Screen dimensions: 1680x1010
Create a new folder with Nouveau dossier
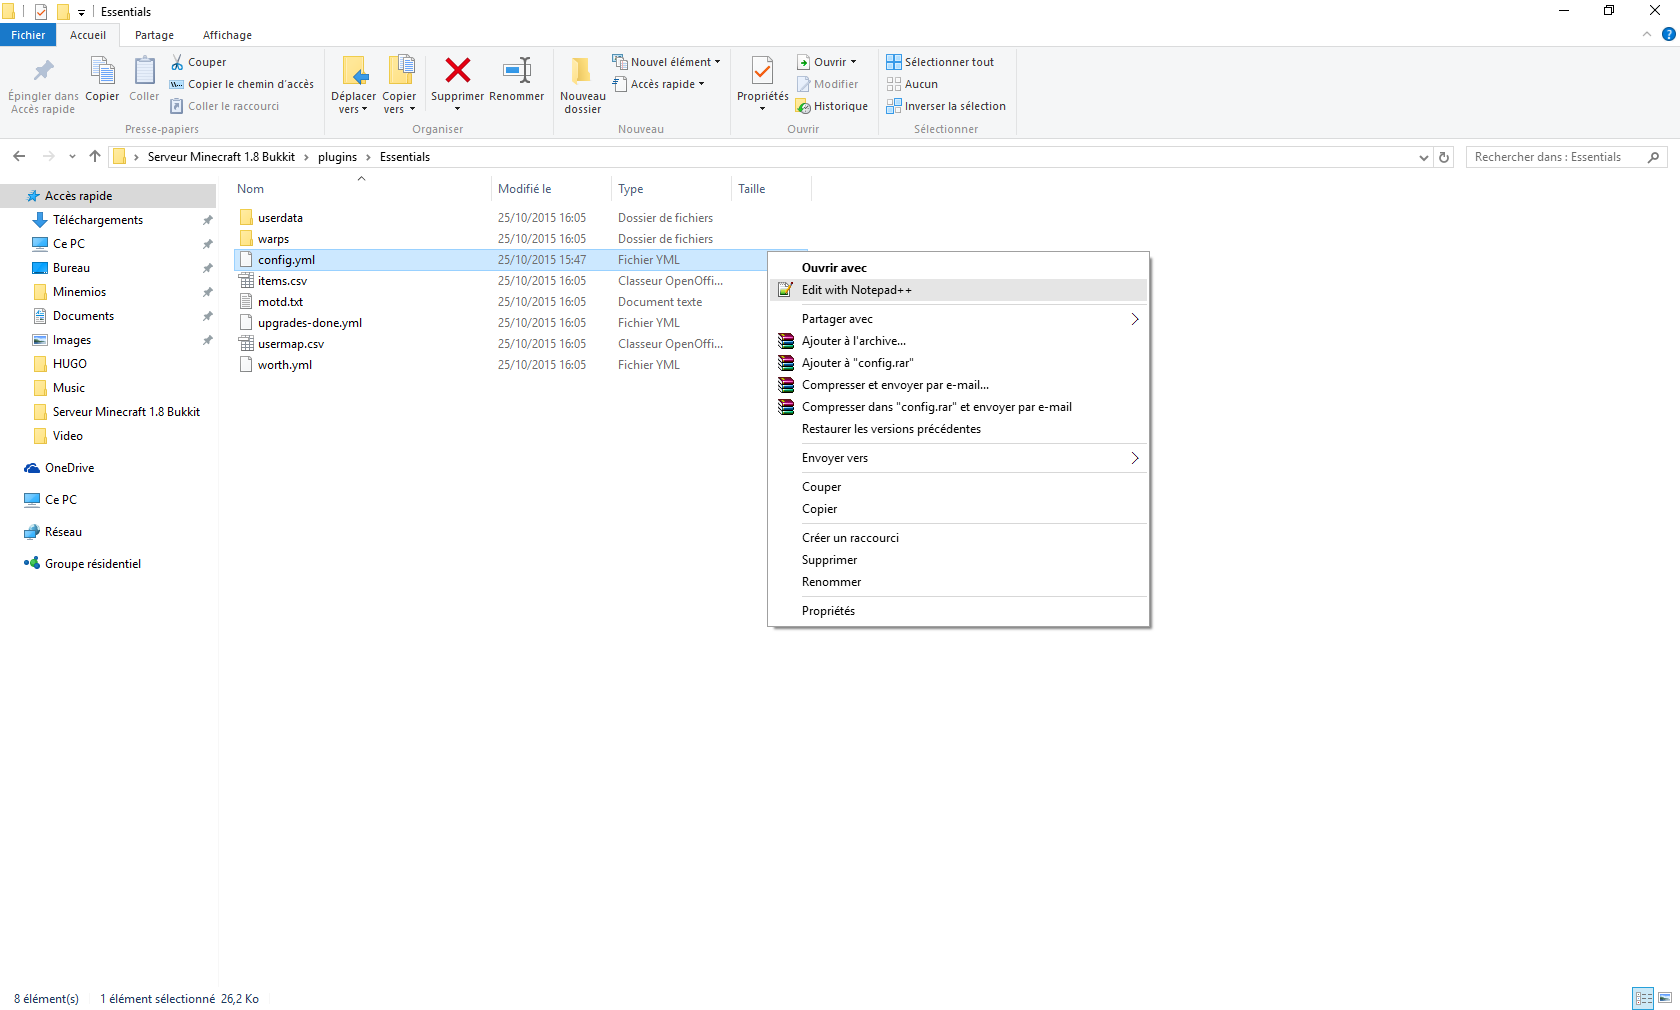coord(583,84)
